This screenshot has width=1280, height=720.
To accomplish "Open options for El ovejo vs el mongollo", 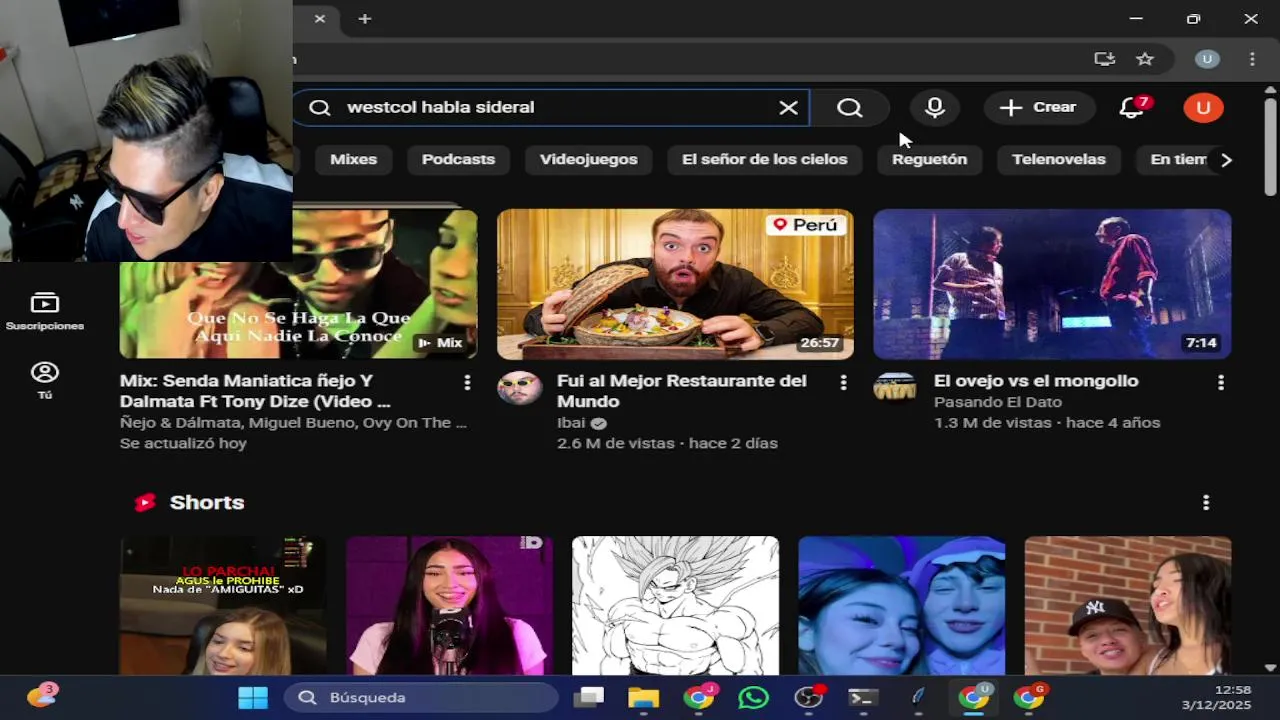I will point(1221,383).
